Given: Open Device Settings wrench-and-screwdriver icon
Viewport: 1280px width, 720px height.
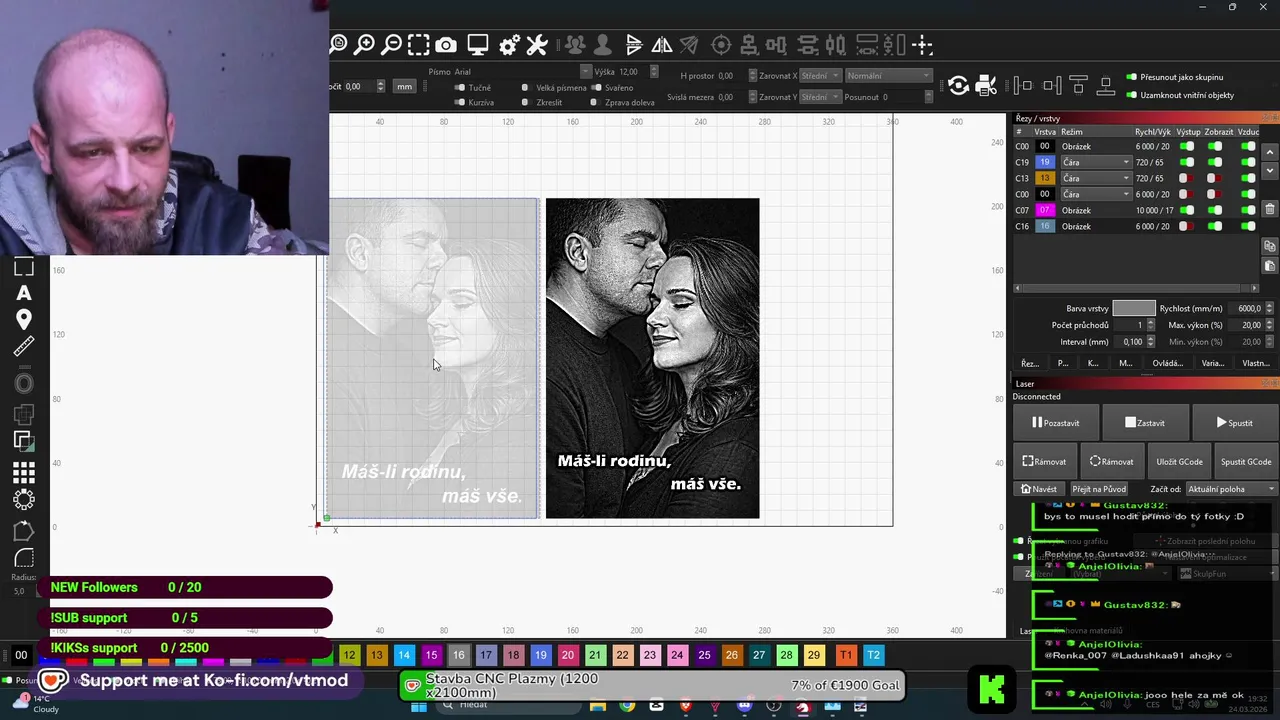Looking at the screenshot, I should coord(537,45).
